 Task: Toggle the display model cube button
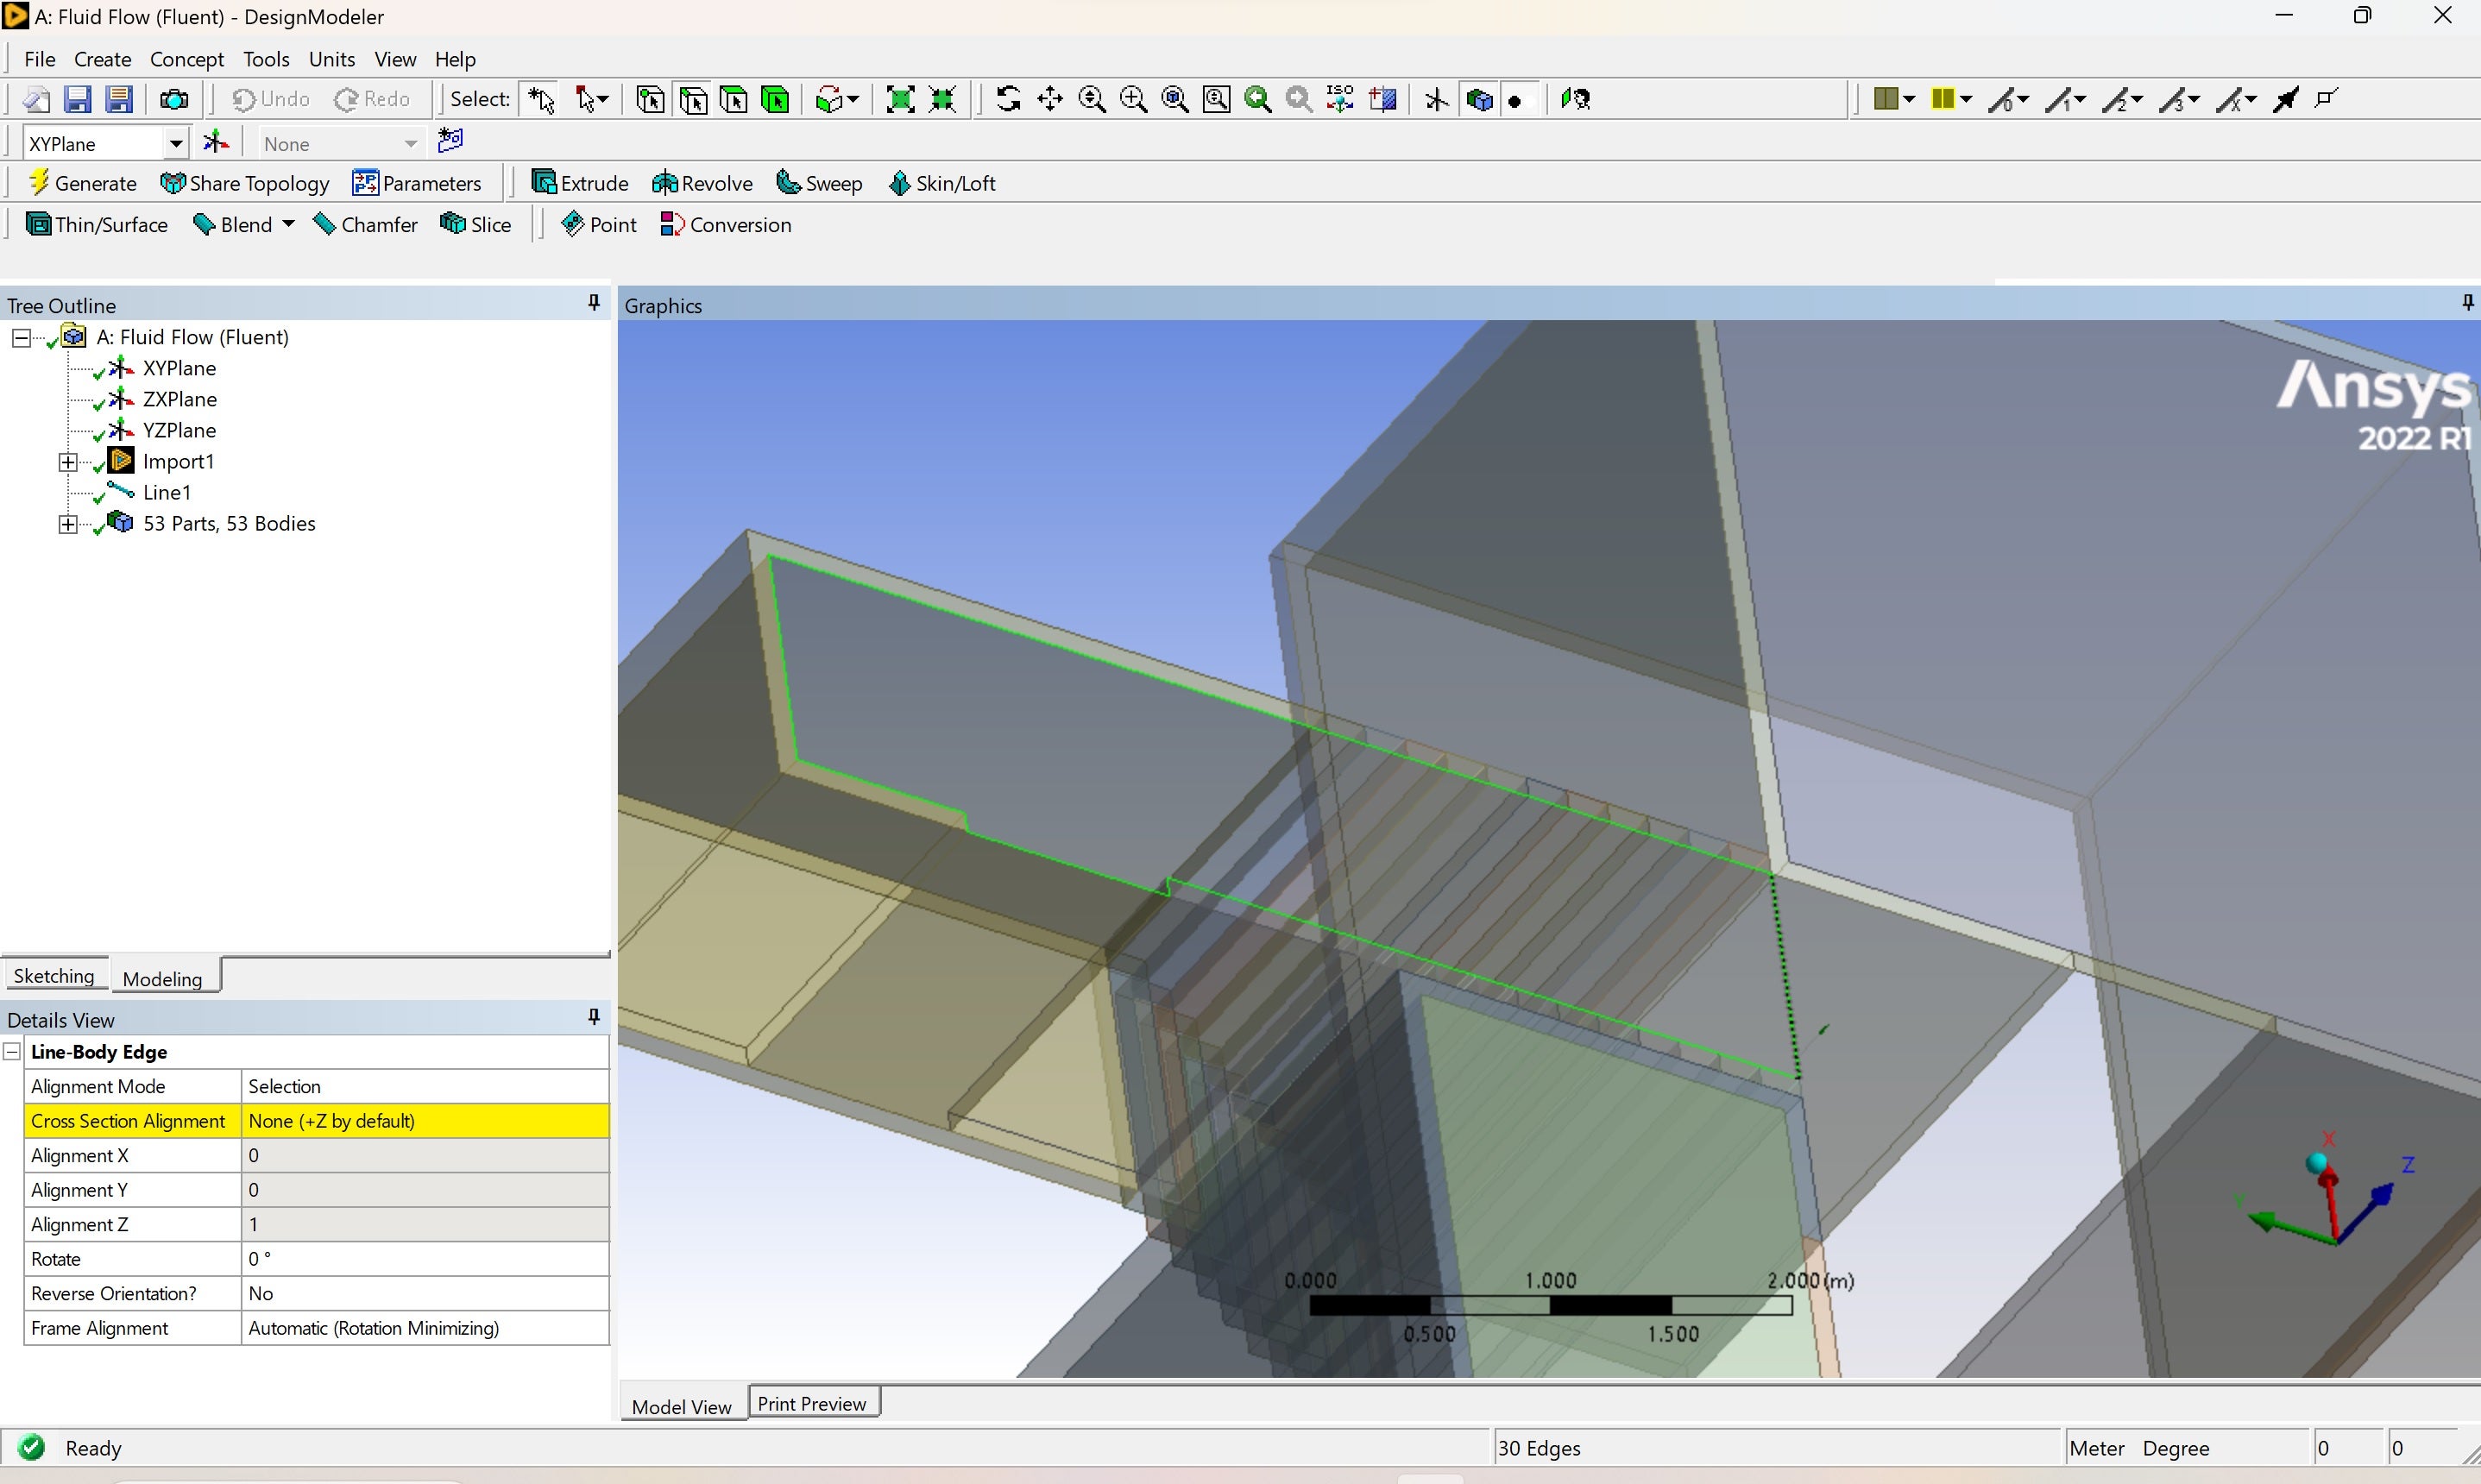[x=1479, y=99]
